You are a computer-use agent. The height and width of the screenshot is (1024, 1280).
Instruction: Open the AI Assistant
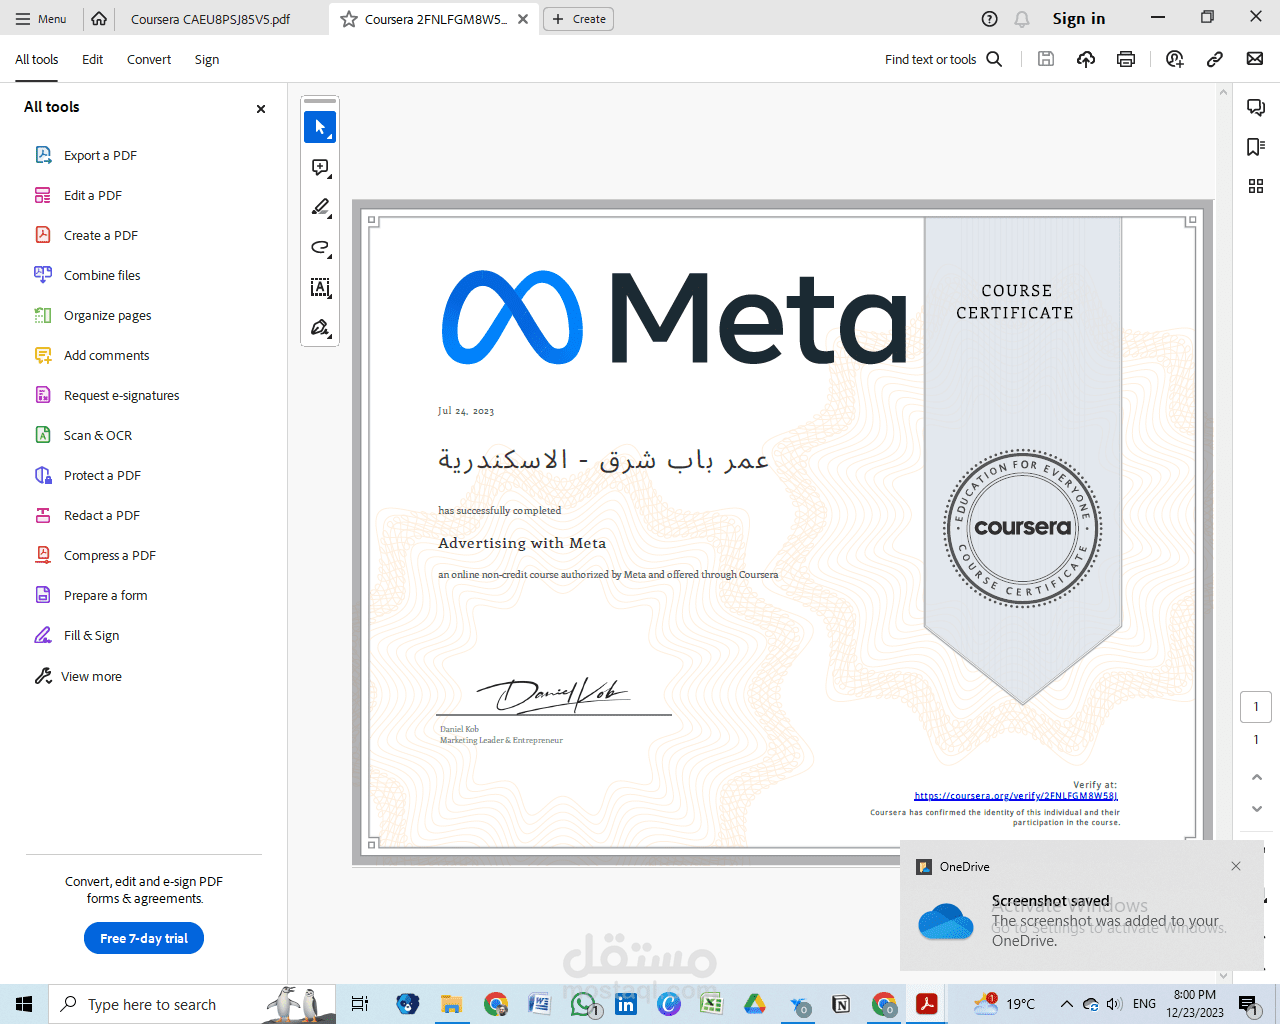1174,59
